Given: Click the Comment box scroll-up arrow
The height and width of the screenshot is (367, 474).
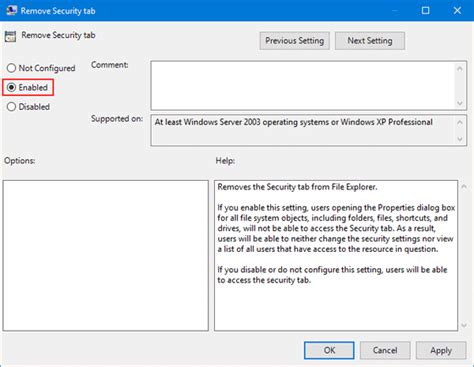Looking at the screenshot, I should click(460, 69).
